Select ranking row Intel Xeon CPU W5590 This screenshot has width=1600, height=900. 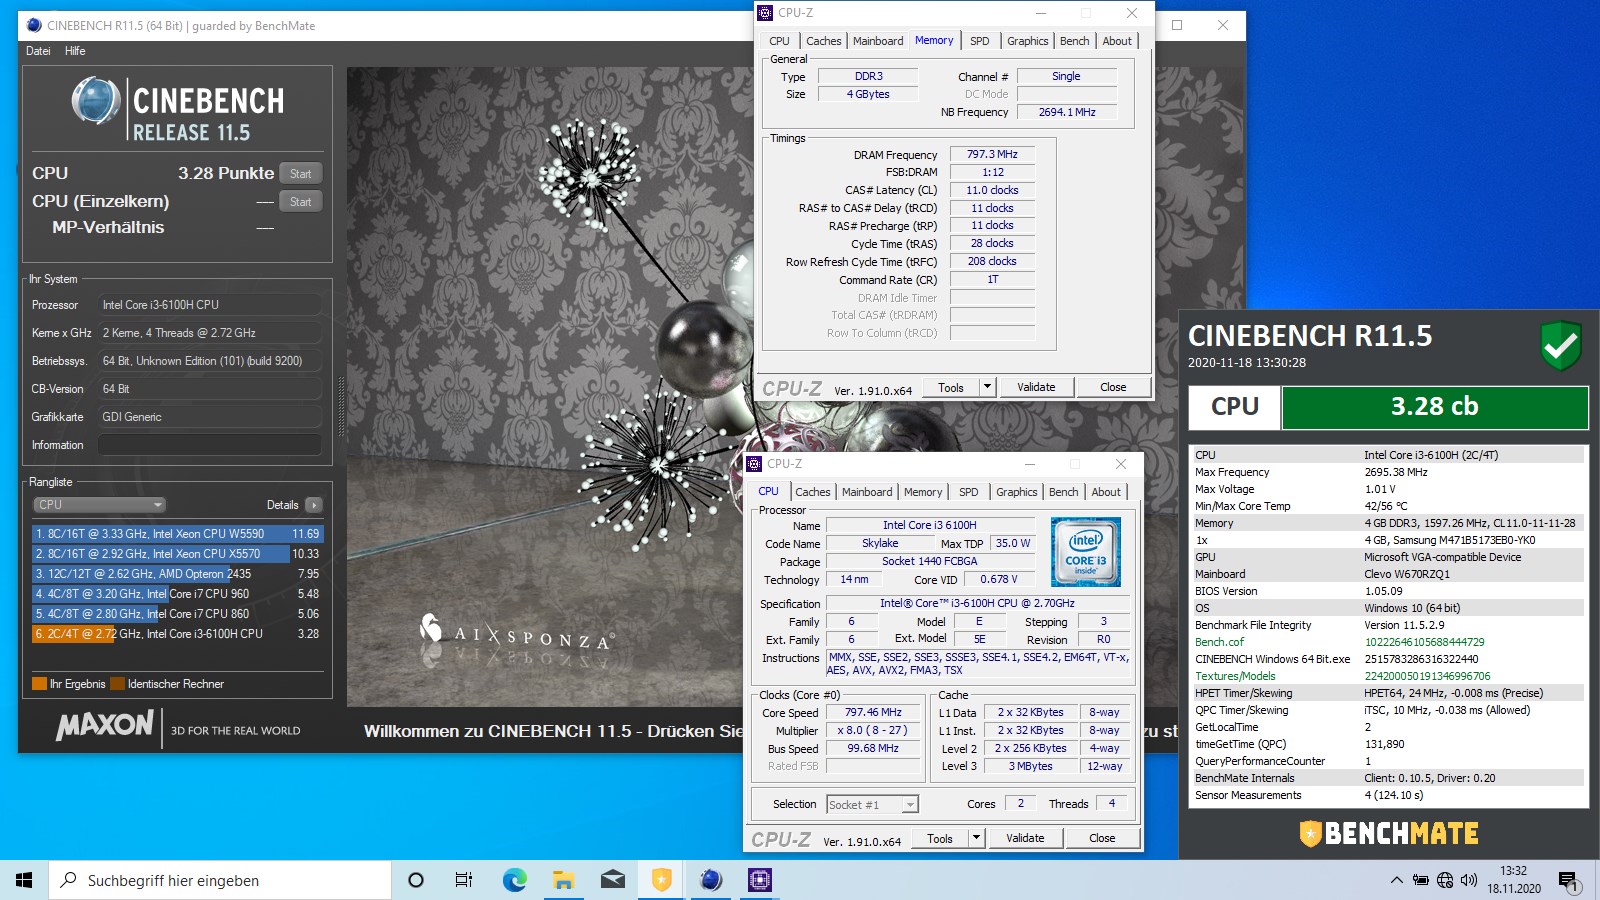[177, 534]
